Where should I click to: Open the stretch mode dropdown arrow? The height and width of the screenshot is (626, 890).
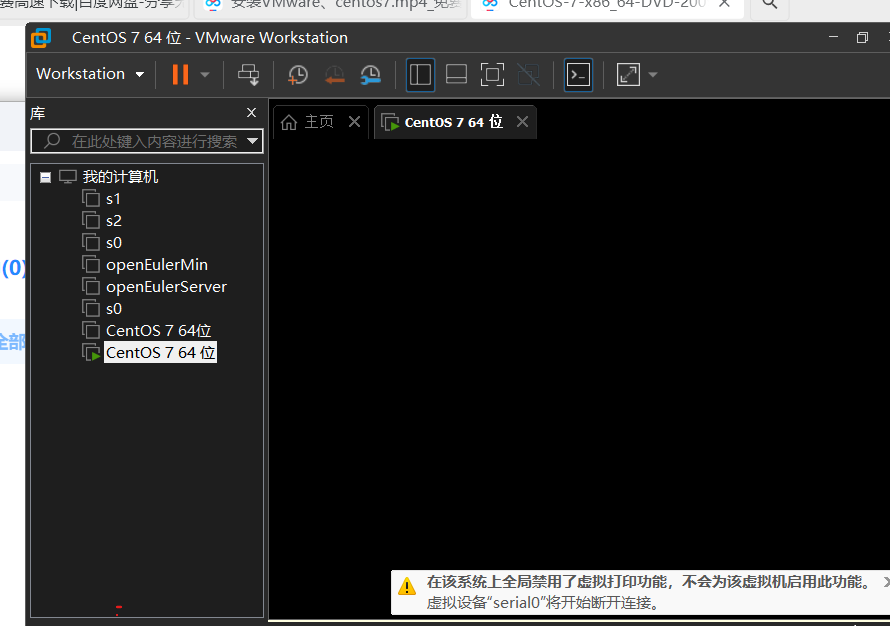tap(653, 74)
